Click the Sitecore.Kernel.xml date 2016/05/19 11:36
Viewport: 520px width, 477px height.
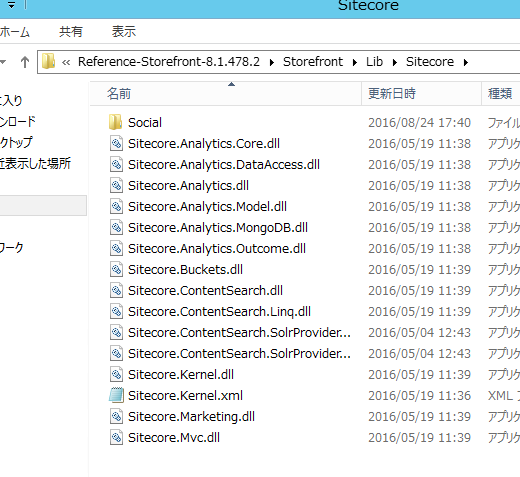[419, 396]
